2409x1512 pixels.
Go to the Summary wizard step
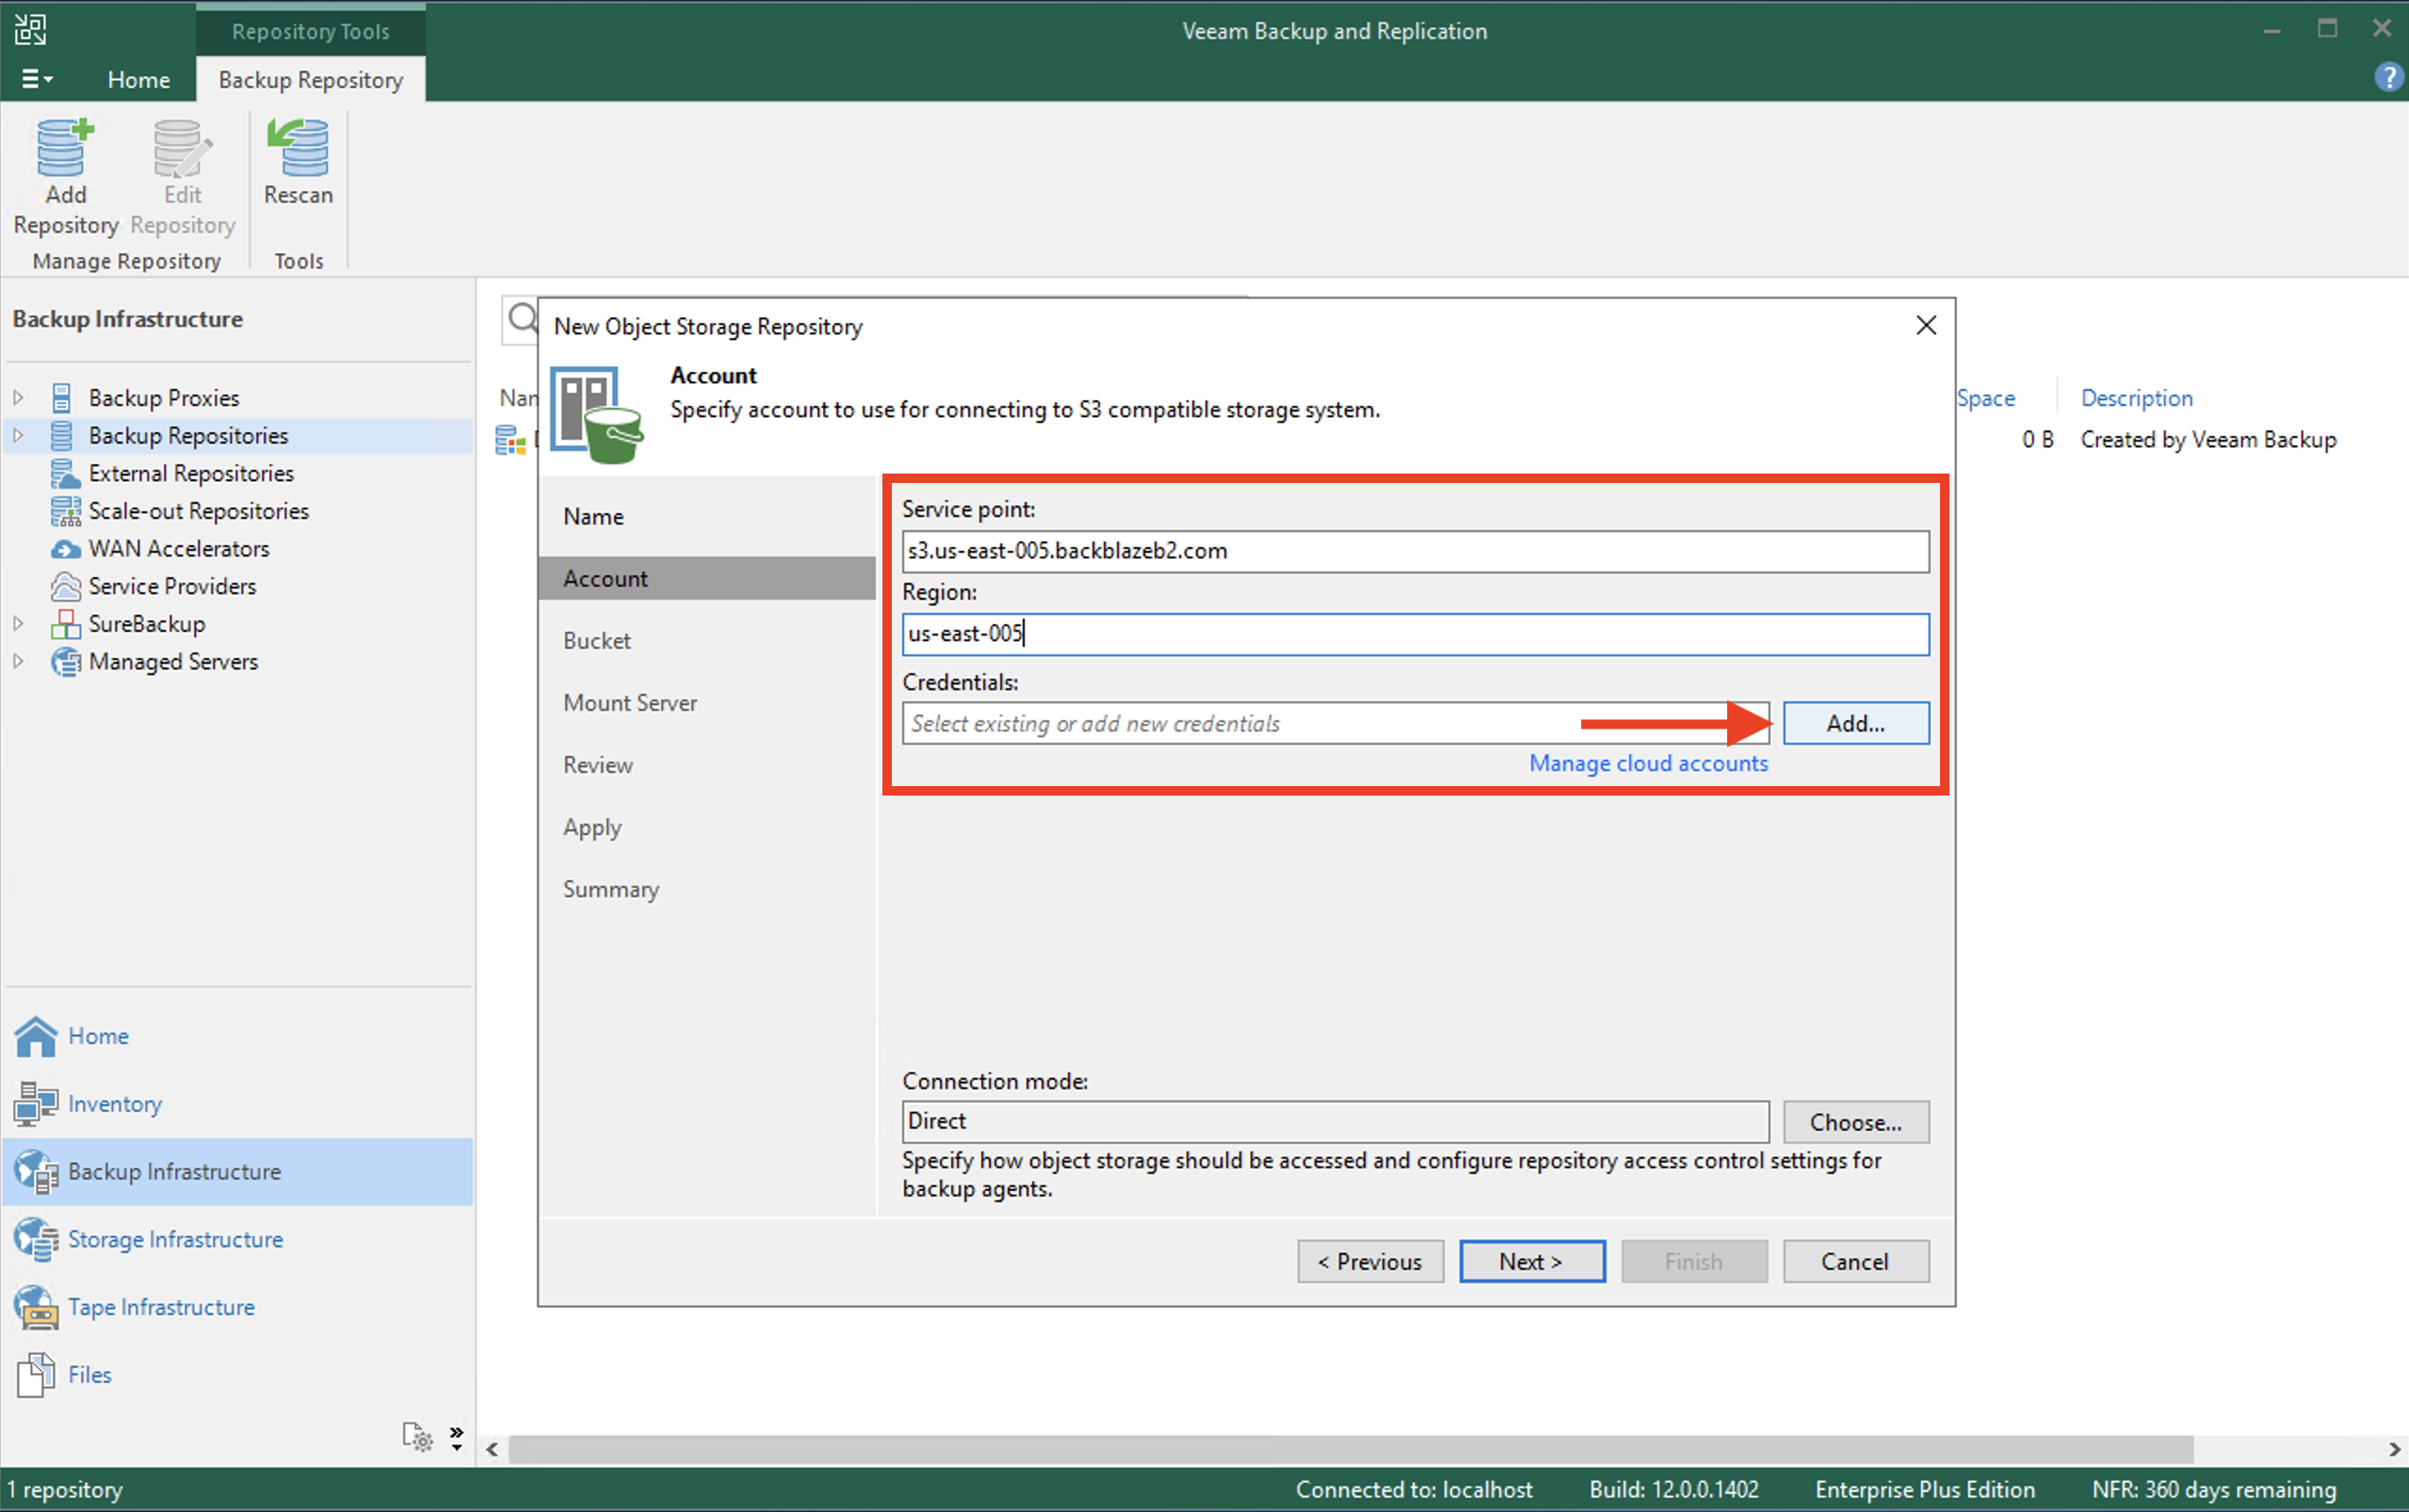click(x=611, y=890)
